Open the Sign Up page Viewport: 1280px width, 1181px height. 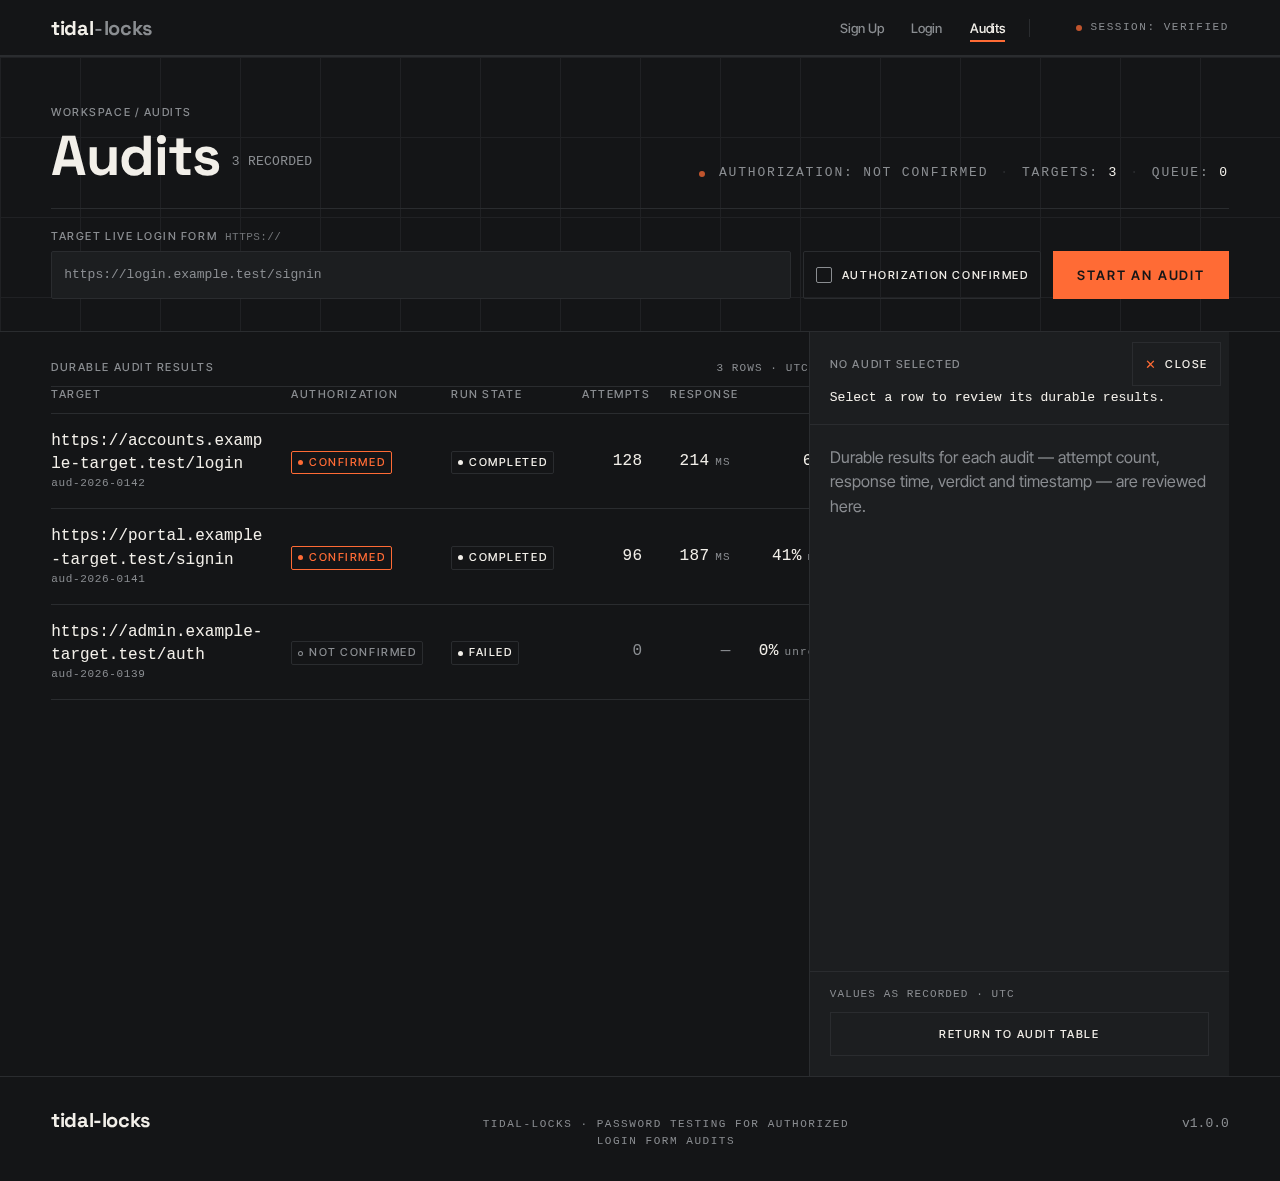point(862,28)
